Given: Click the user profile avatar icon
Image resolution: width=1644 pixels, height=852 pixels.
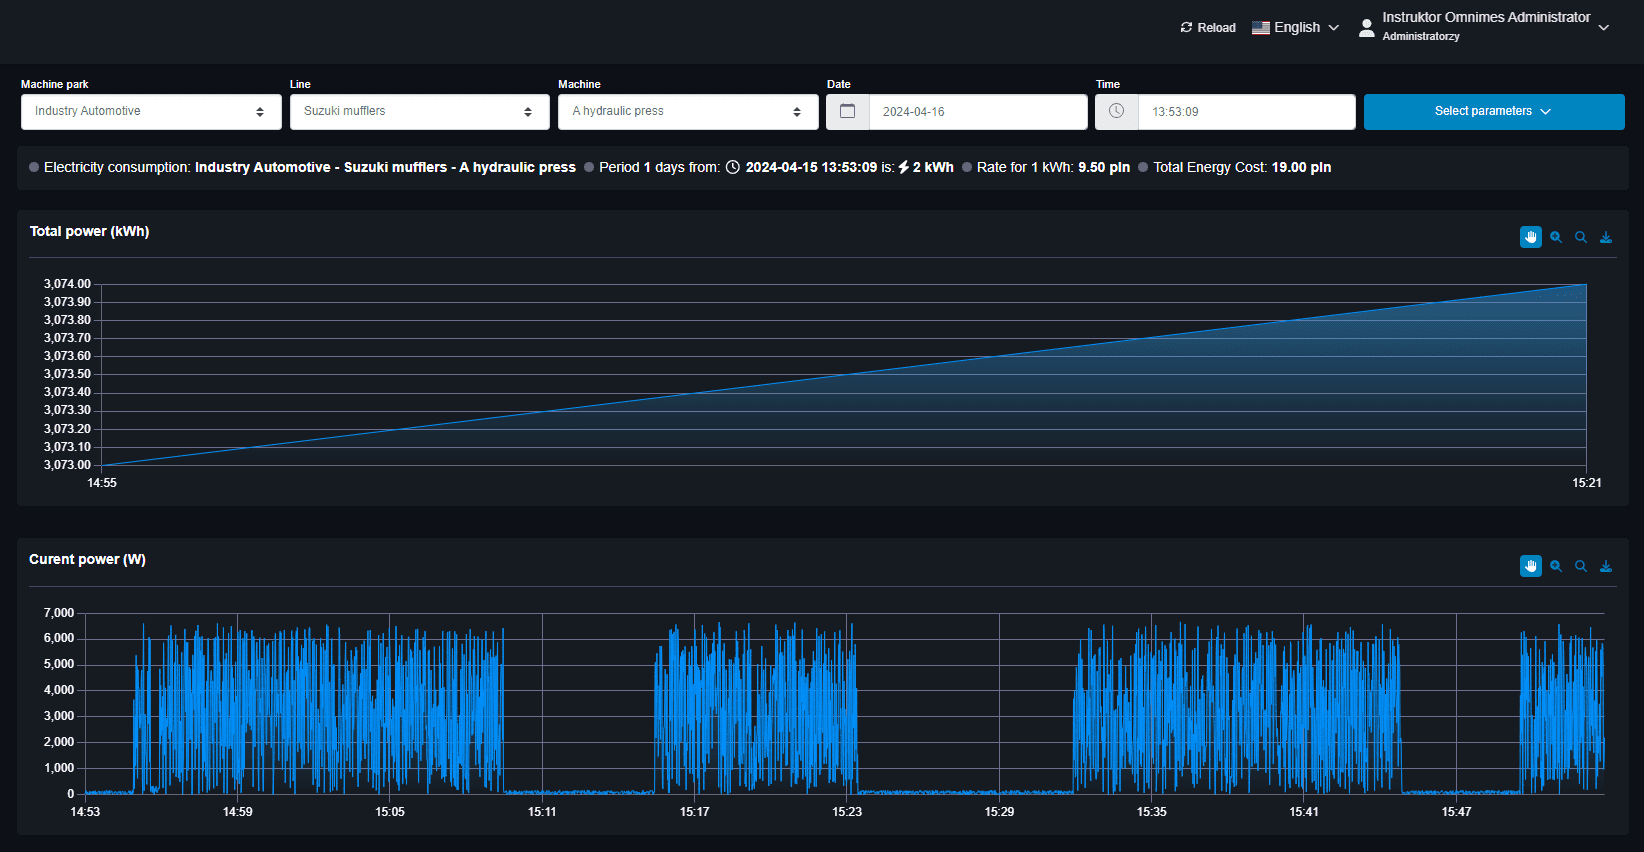Looking at the screenshot, I should pyautogui.click(x=1367, y=28).
